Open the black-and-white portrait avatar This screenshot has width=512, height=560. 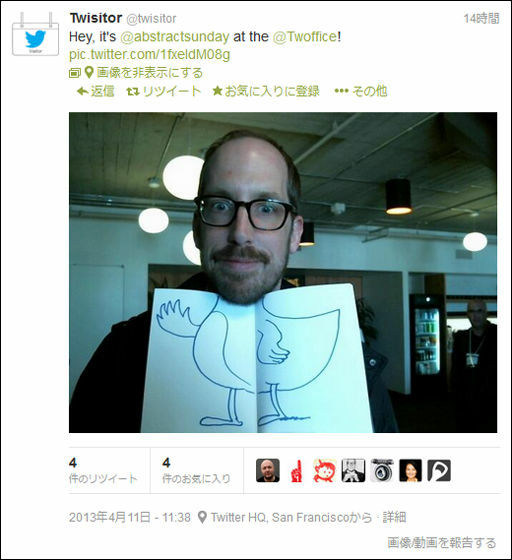click(x=353, y=471)
